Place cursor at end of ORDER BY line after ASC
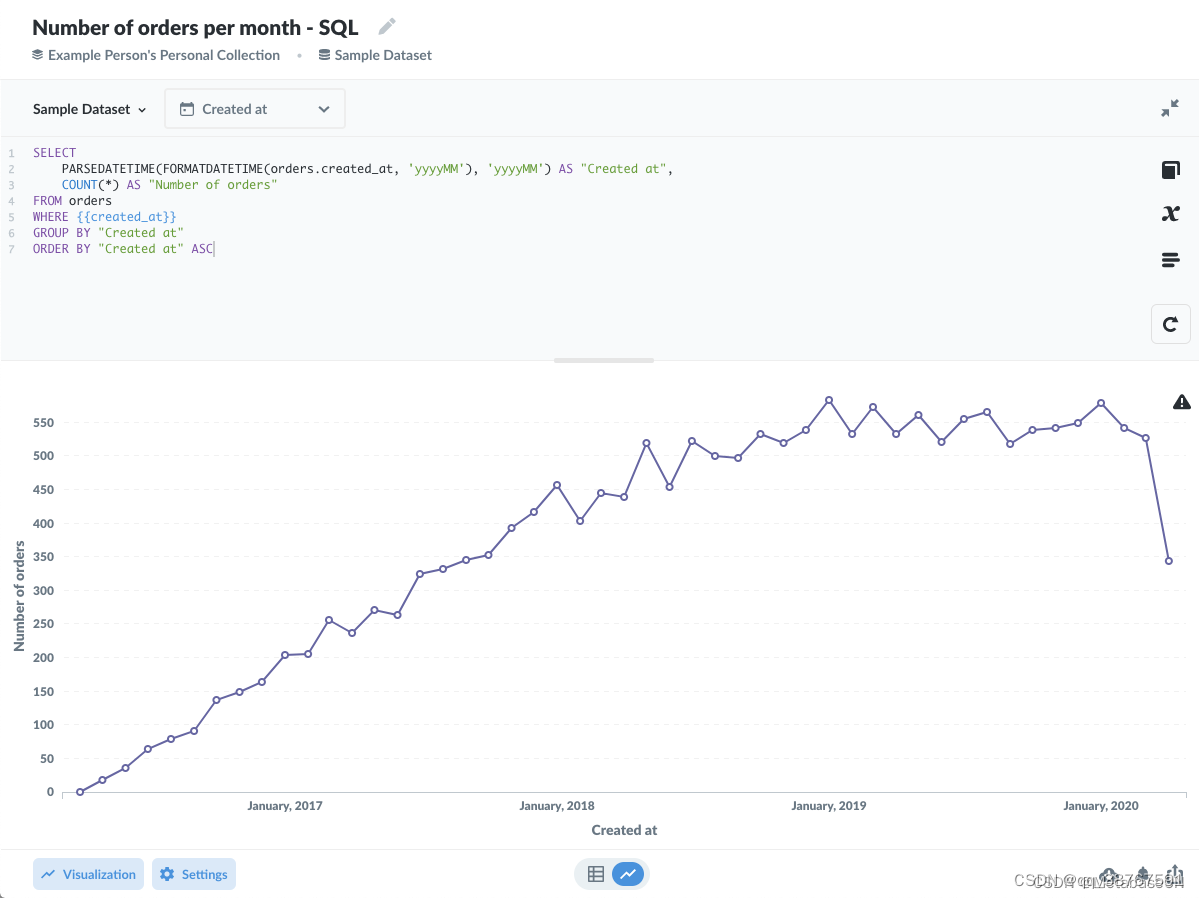Screen dimensions: 1199x898 click(214, 249)
